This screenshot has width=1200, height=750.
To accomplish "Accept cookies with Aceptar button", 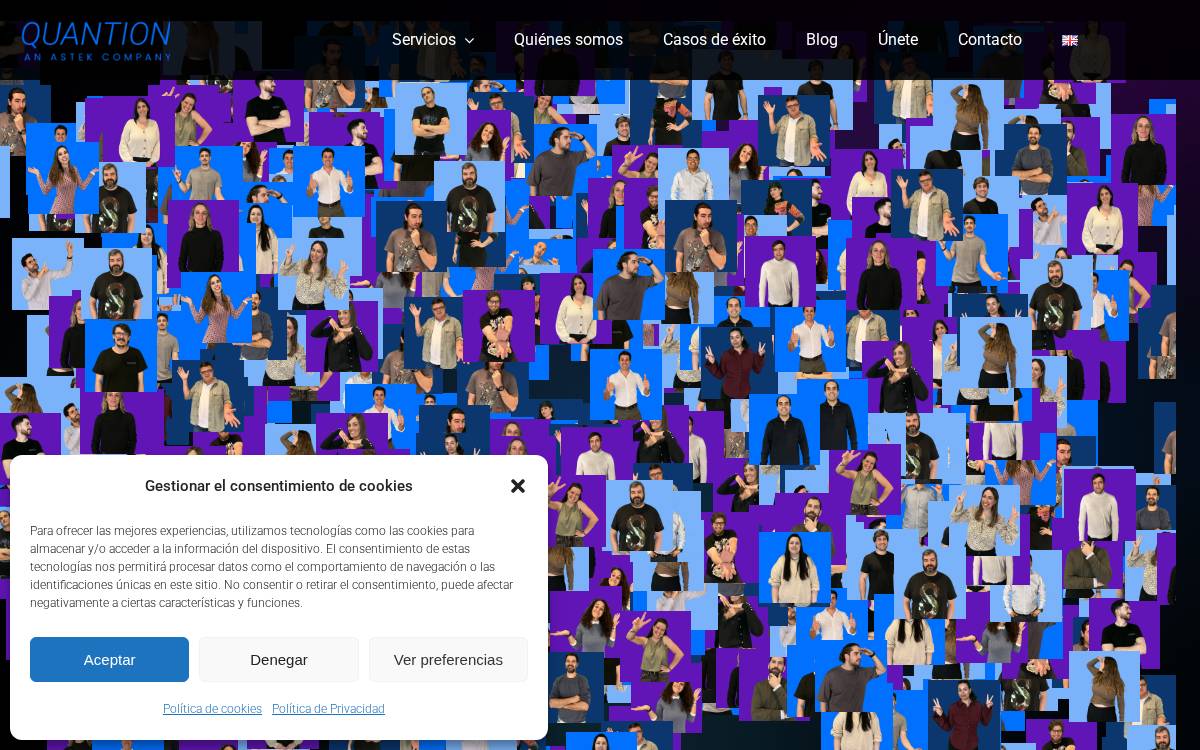I will (109, 660).
